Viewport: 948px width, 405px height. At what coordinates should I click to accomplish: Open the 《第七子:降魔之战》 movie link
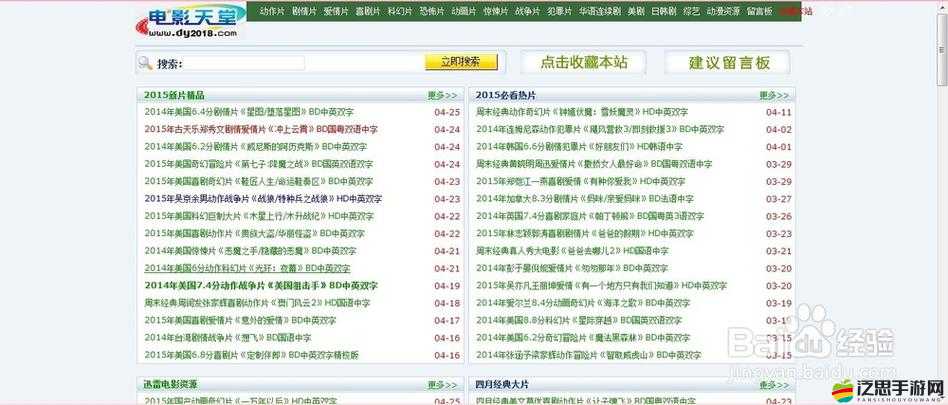point(259,164)
